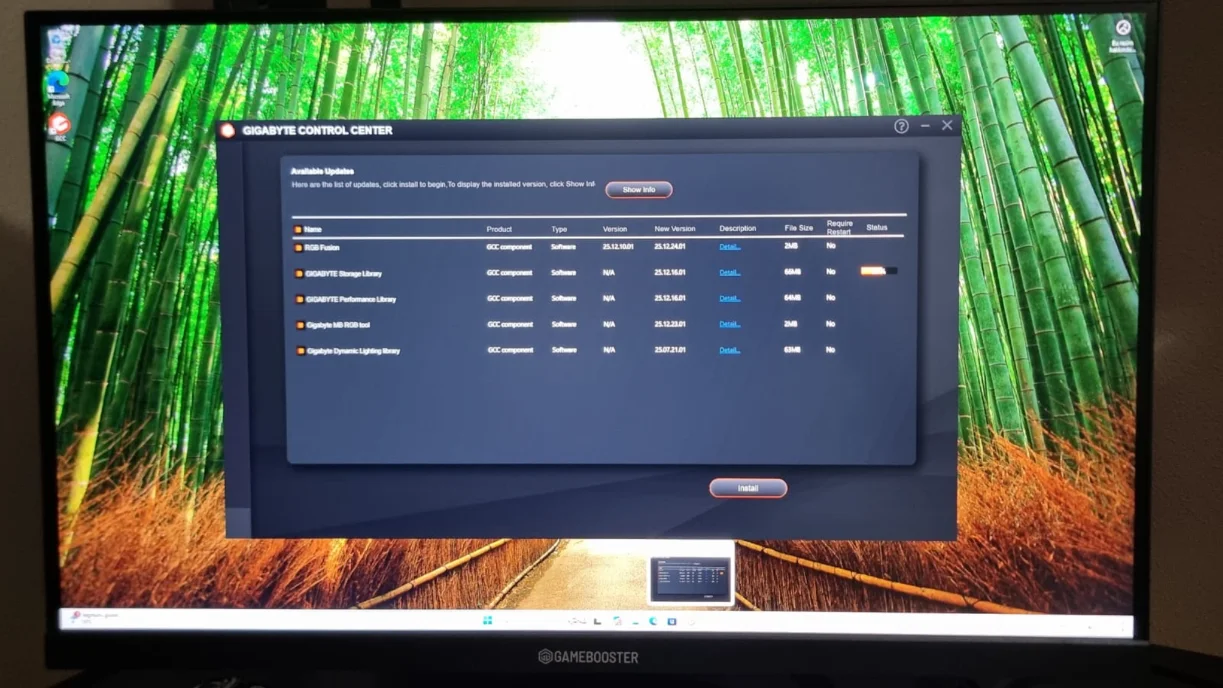The width and height of the screenshot is (1223, 688).
Task: Click the 66MB file size value
Action: pyautogui.click(x=793, y=272)
